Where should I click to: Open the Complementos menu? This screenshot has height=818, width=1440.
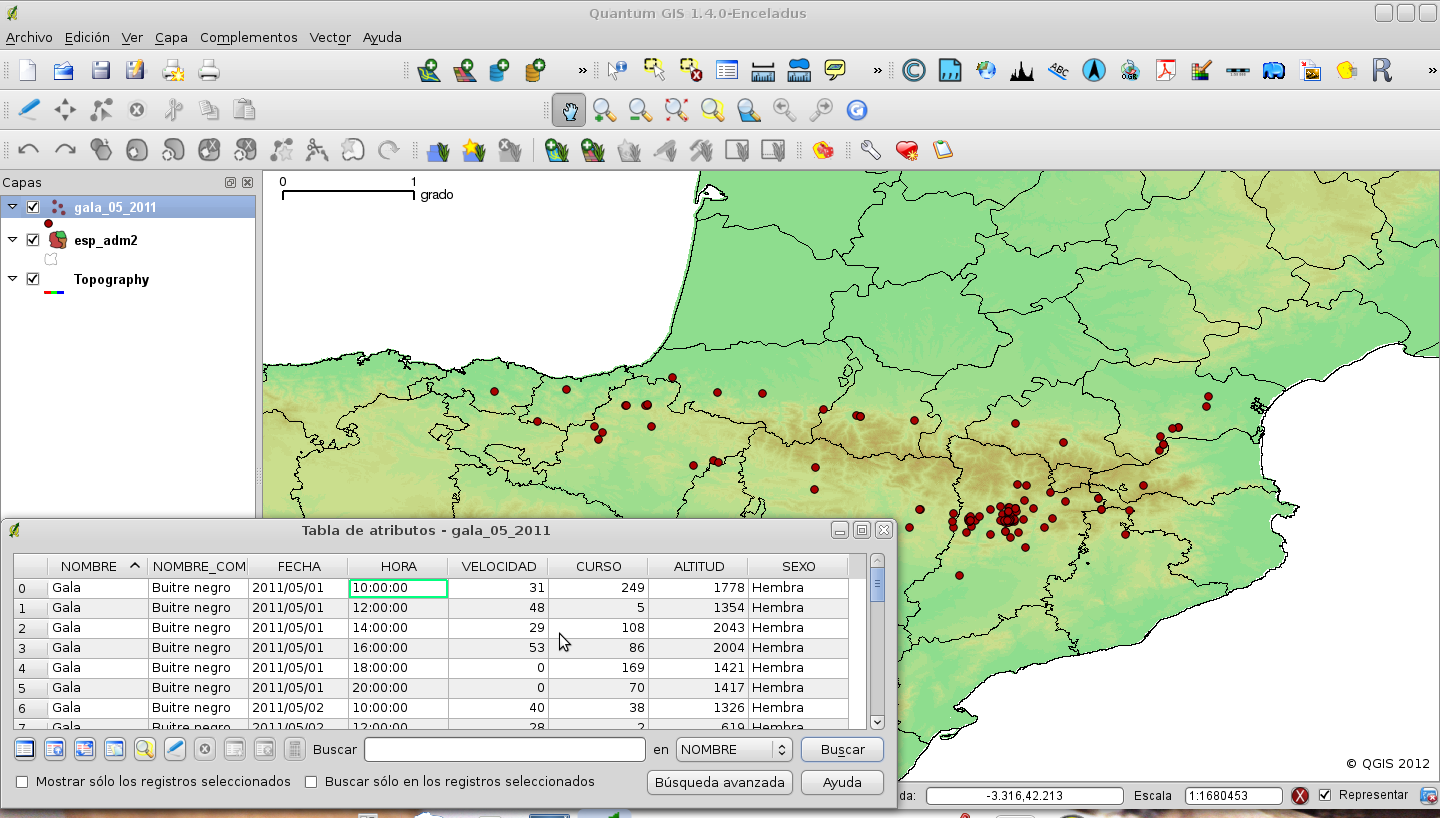(248, 37)
